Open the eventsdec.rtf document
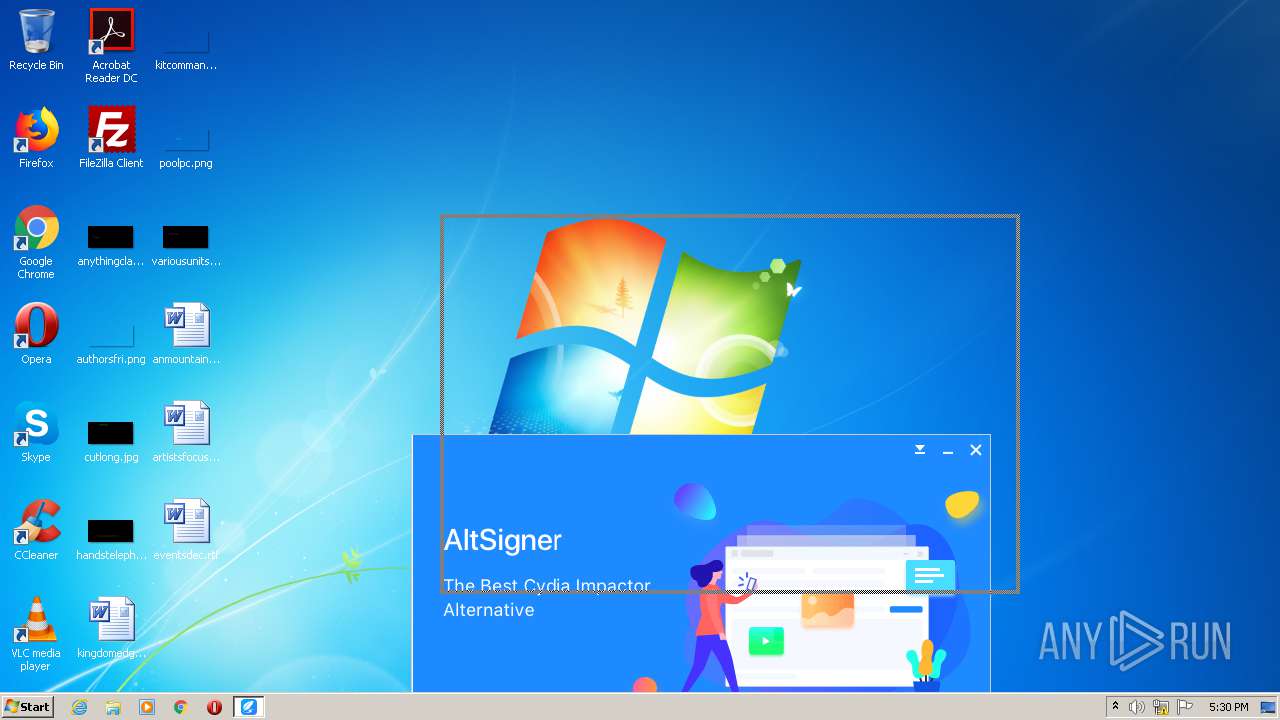 [186, 530]
